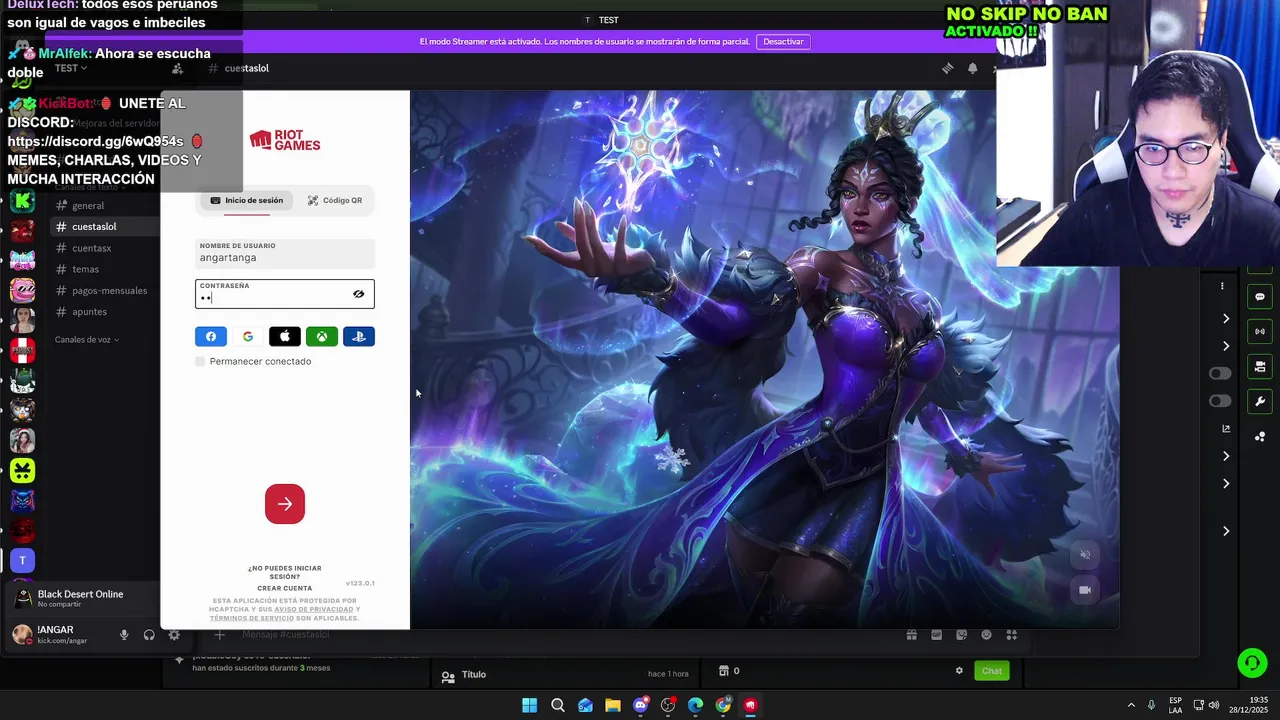Open the taskbar clock and date
Image resolution: width=1280 pixels, height=720 pixels.
(x=1249, y=705)
